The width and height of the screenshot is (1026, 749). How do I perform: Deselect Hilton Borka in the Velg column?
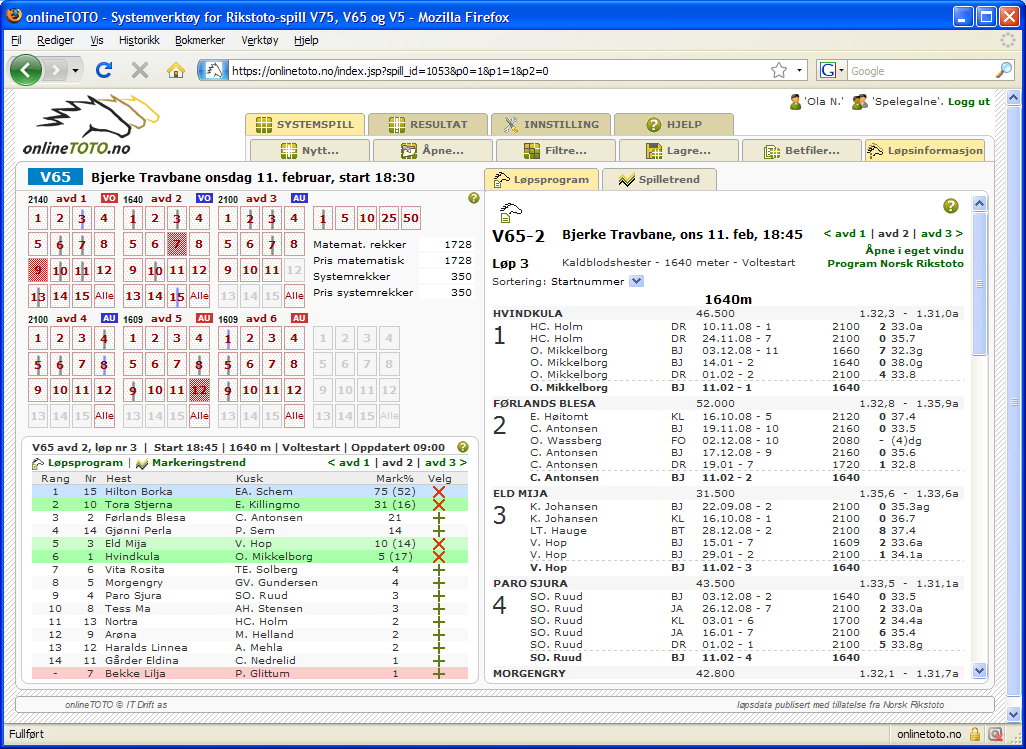tap(439, 492)
